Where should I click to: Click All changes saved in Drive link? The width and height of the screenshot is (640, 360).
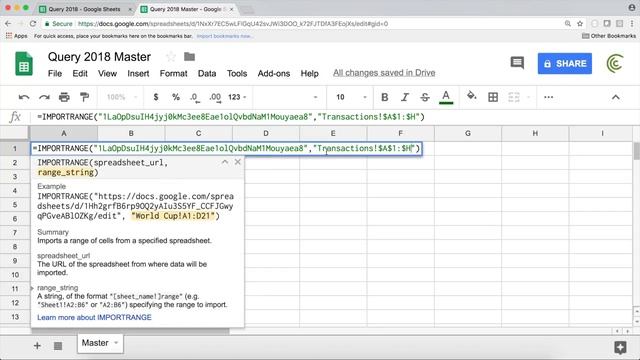pos(384,73)
